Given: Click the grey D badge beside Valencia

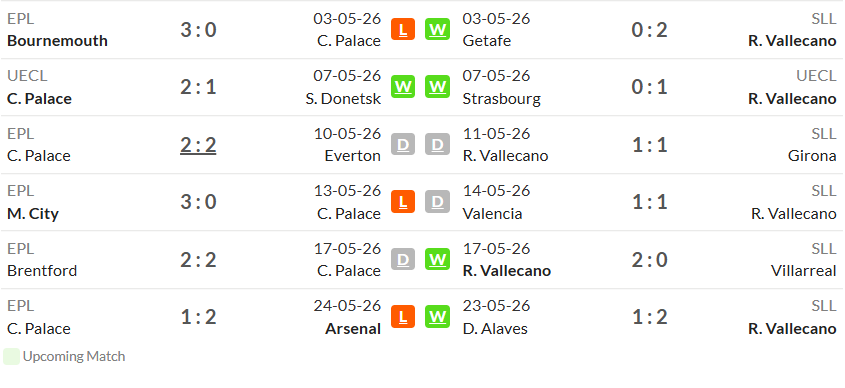Looking at the screenshot, I should (x=437, y=202).
